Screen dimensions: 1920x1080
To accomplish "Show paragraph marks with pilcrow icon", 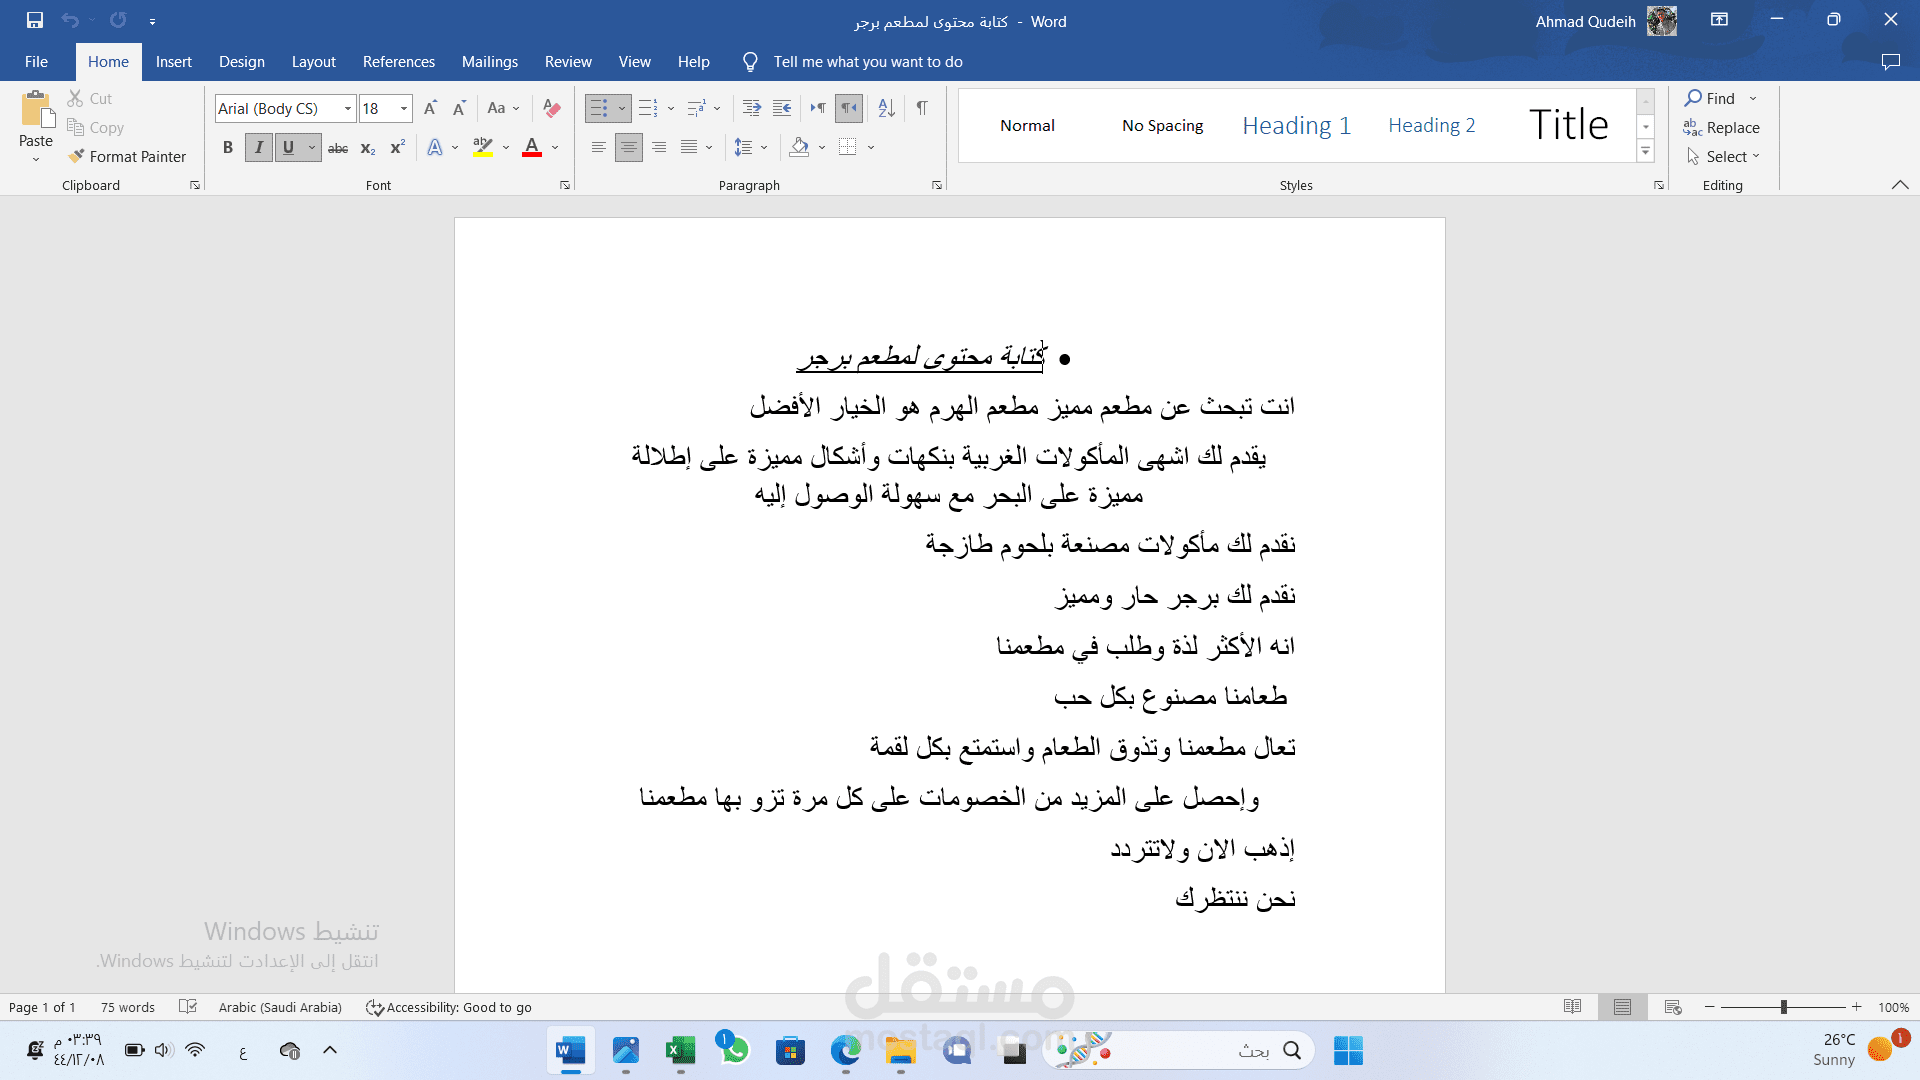I will pos(922,108).
